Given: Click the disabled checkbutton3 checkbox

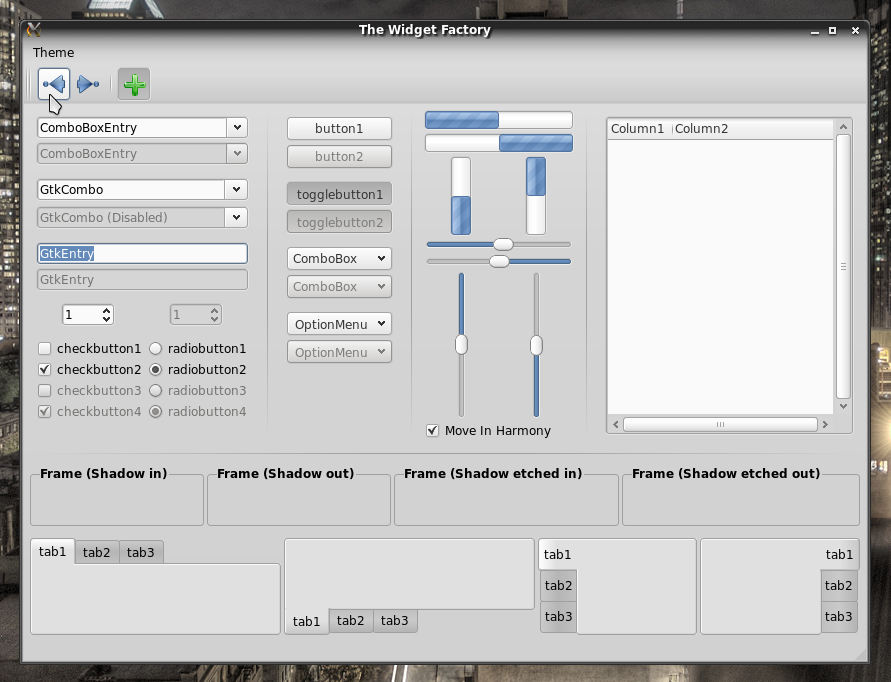Looking at the screenshot, I should pos(44,390).
